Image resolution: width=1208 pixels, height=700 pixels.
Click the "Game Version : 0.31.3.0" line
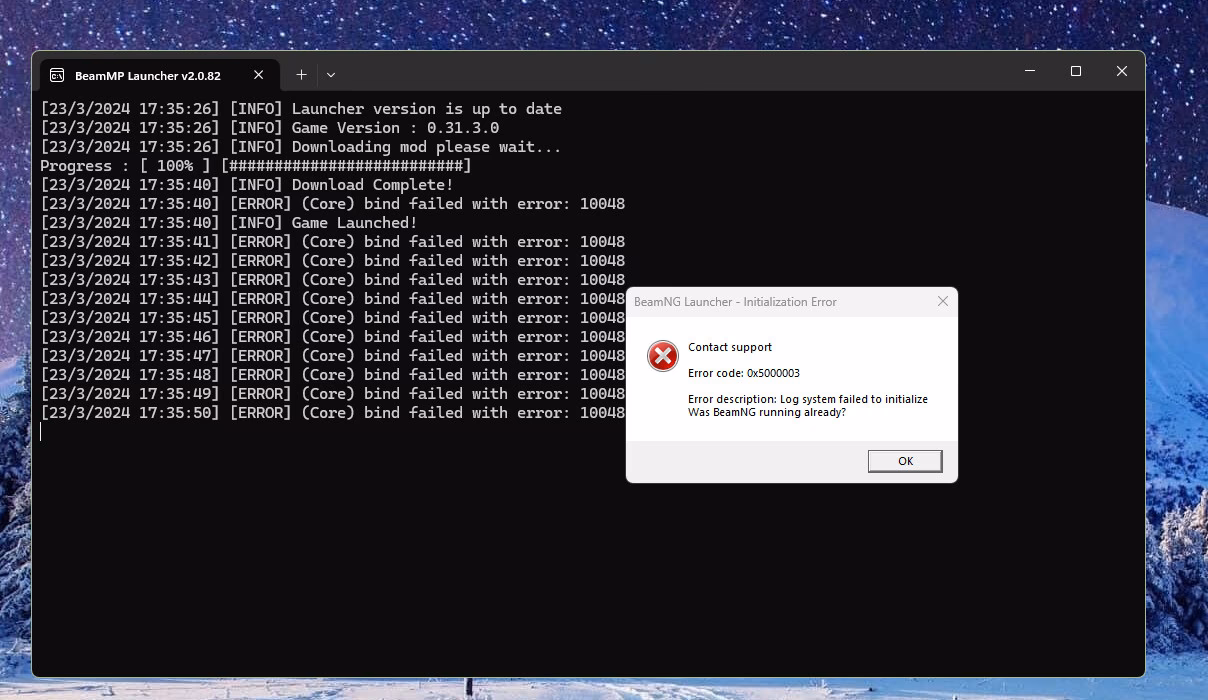coord(270,128)
